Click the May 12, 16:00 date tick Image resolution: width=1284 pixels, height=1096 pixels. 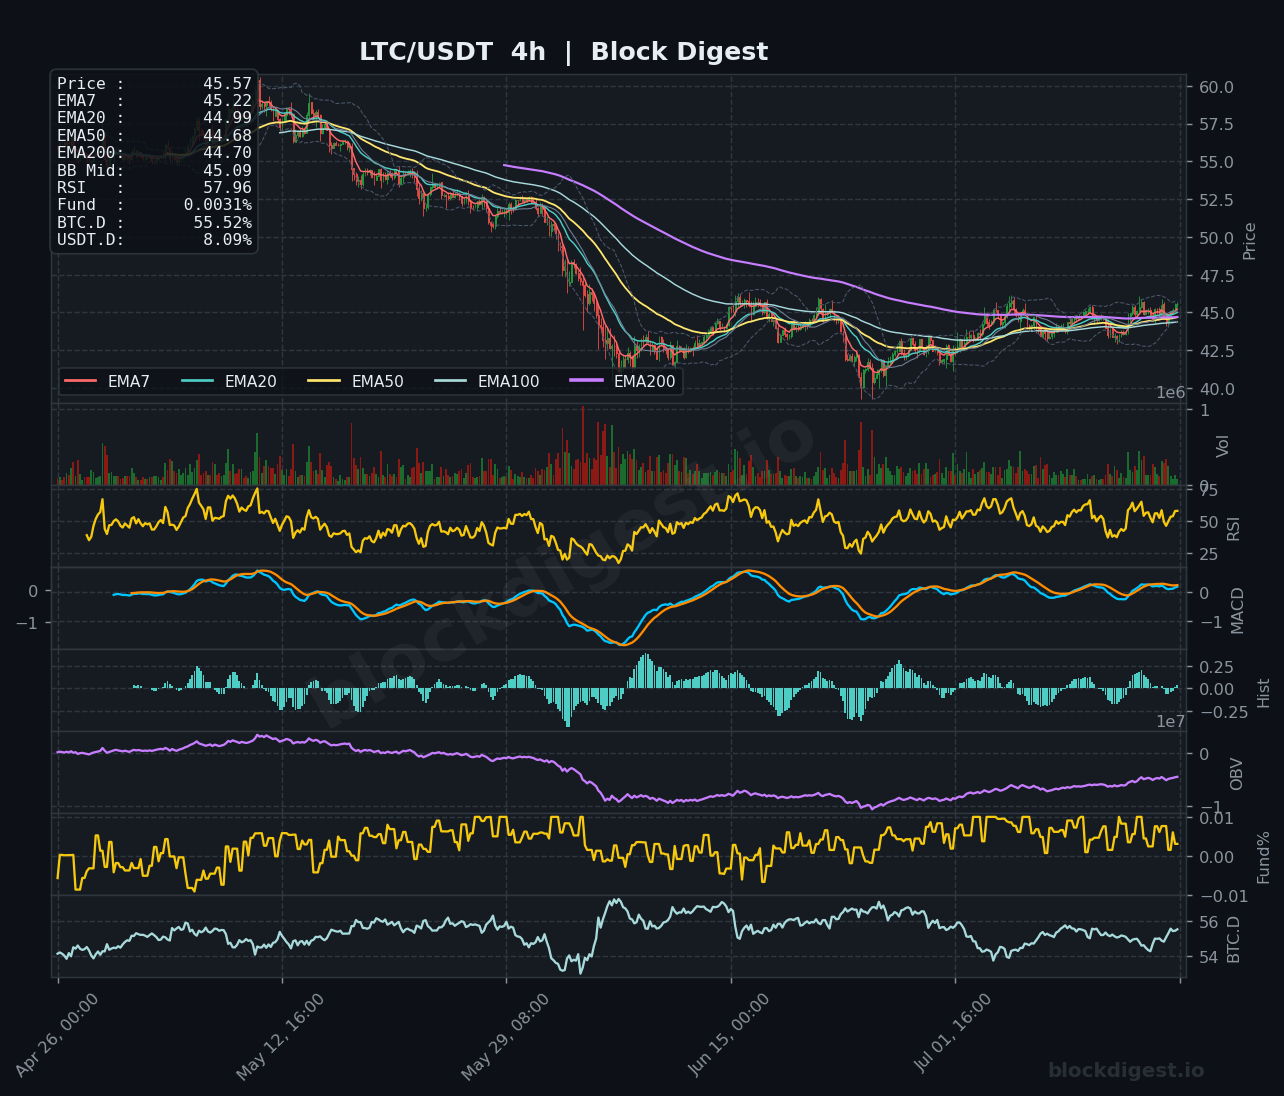[x=281, y=1036]
